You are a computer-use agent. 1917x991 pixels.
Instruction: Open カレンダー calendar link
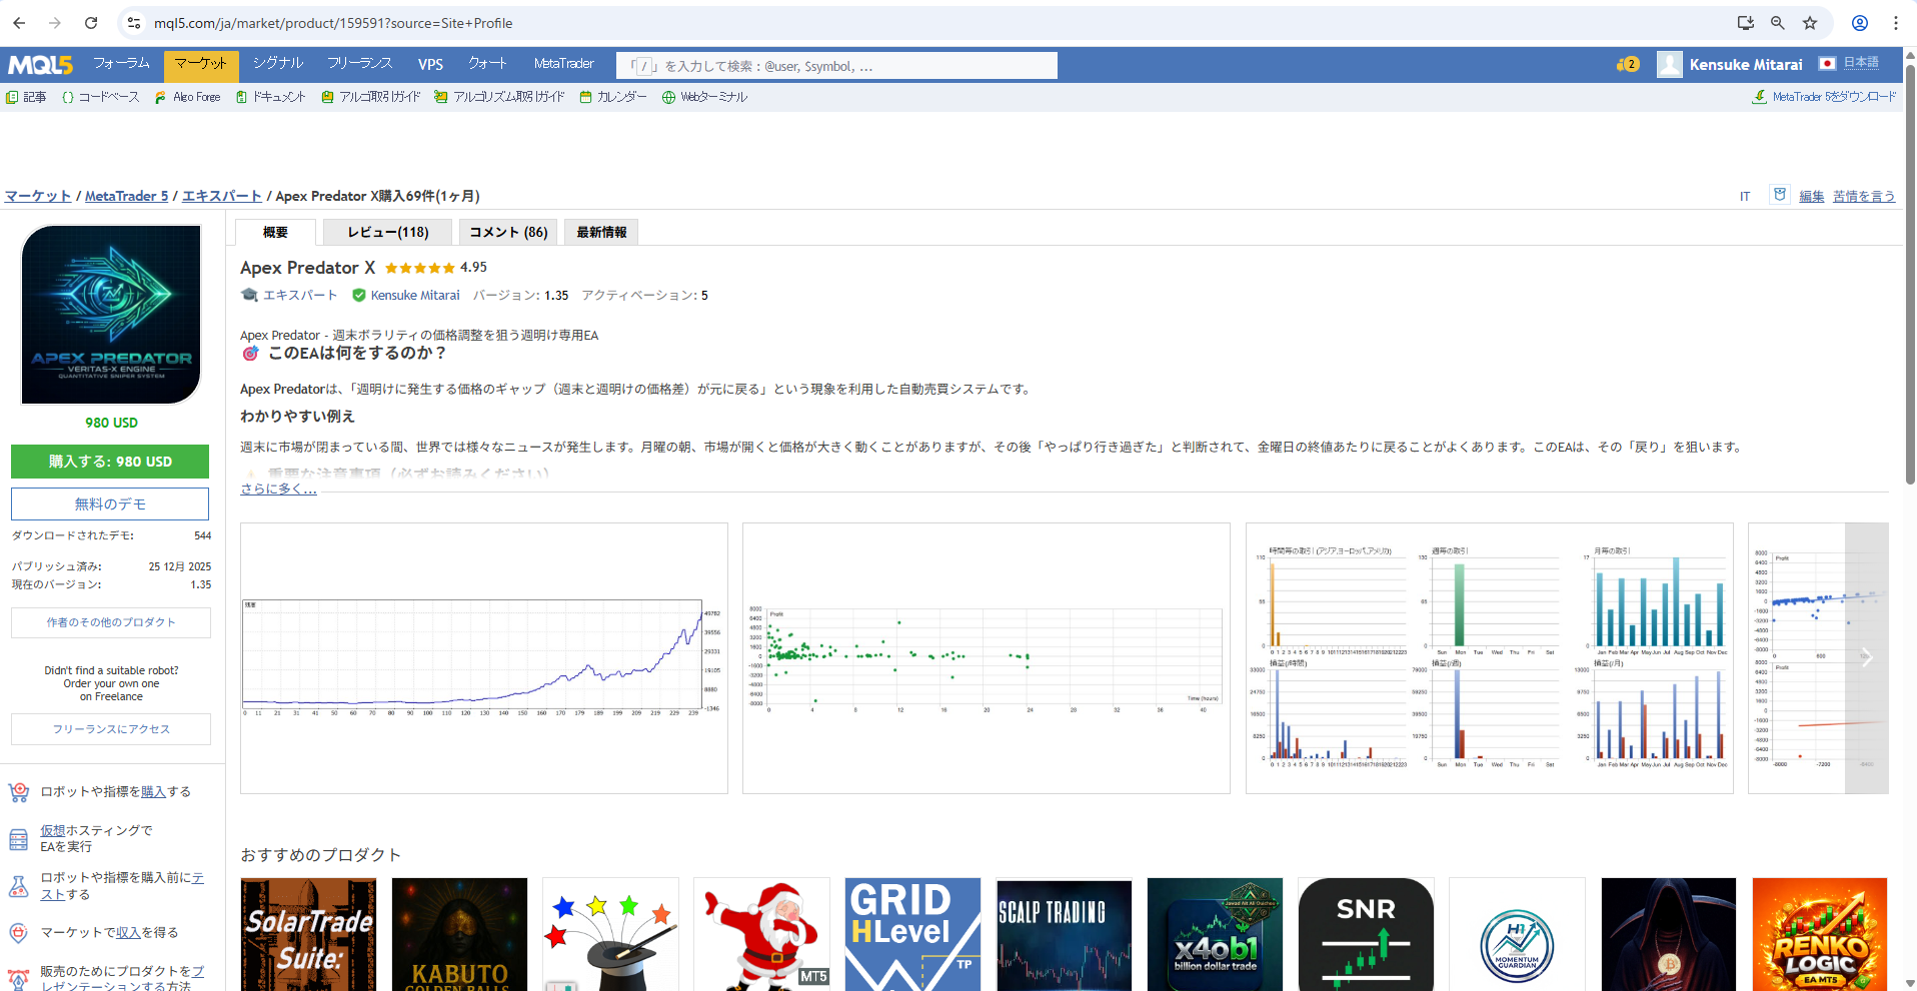click(613, 97)
